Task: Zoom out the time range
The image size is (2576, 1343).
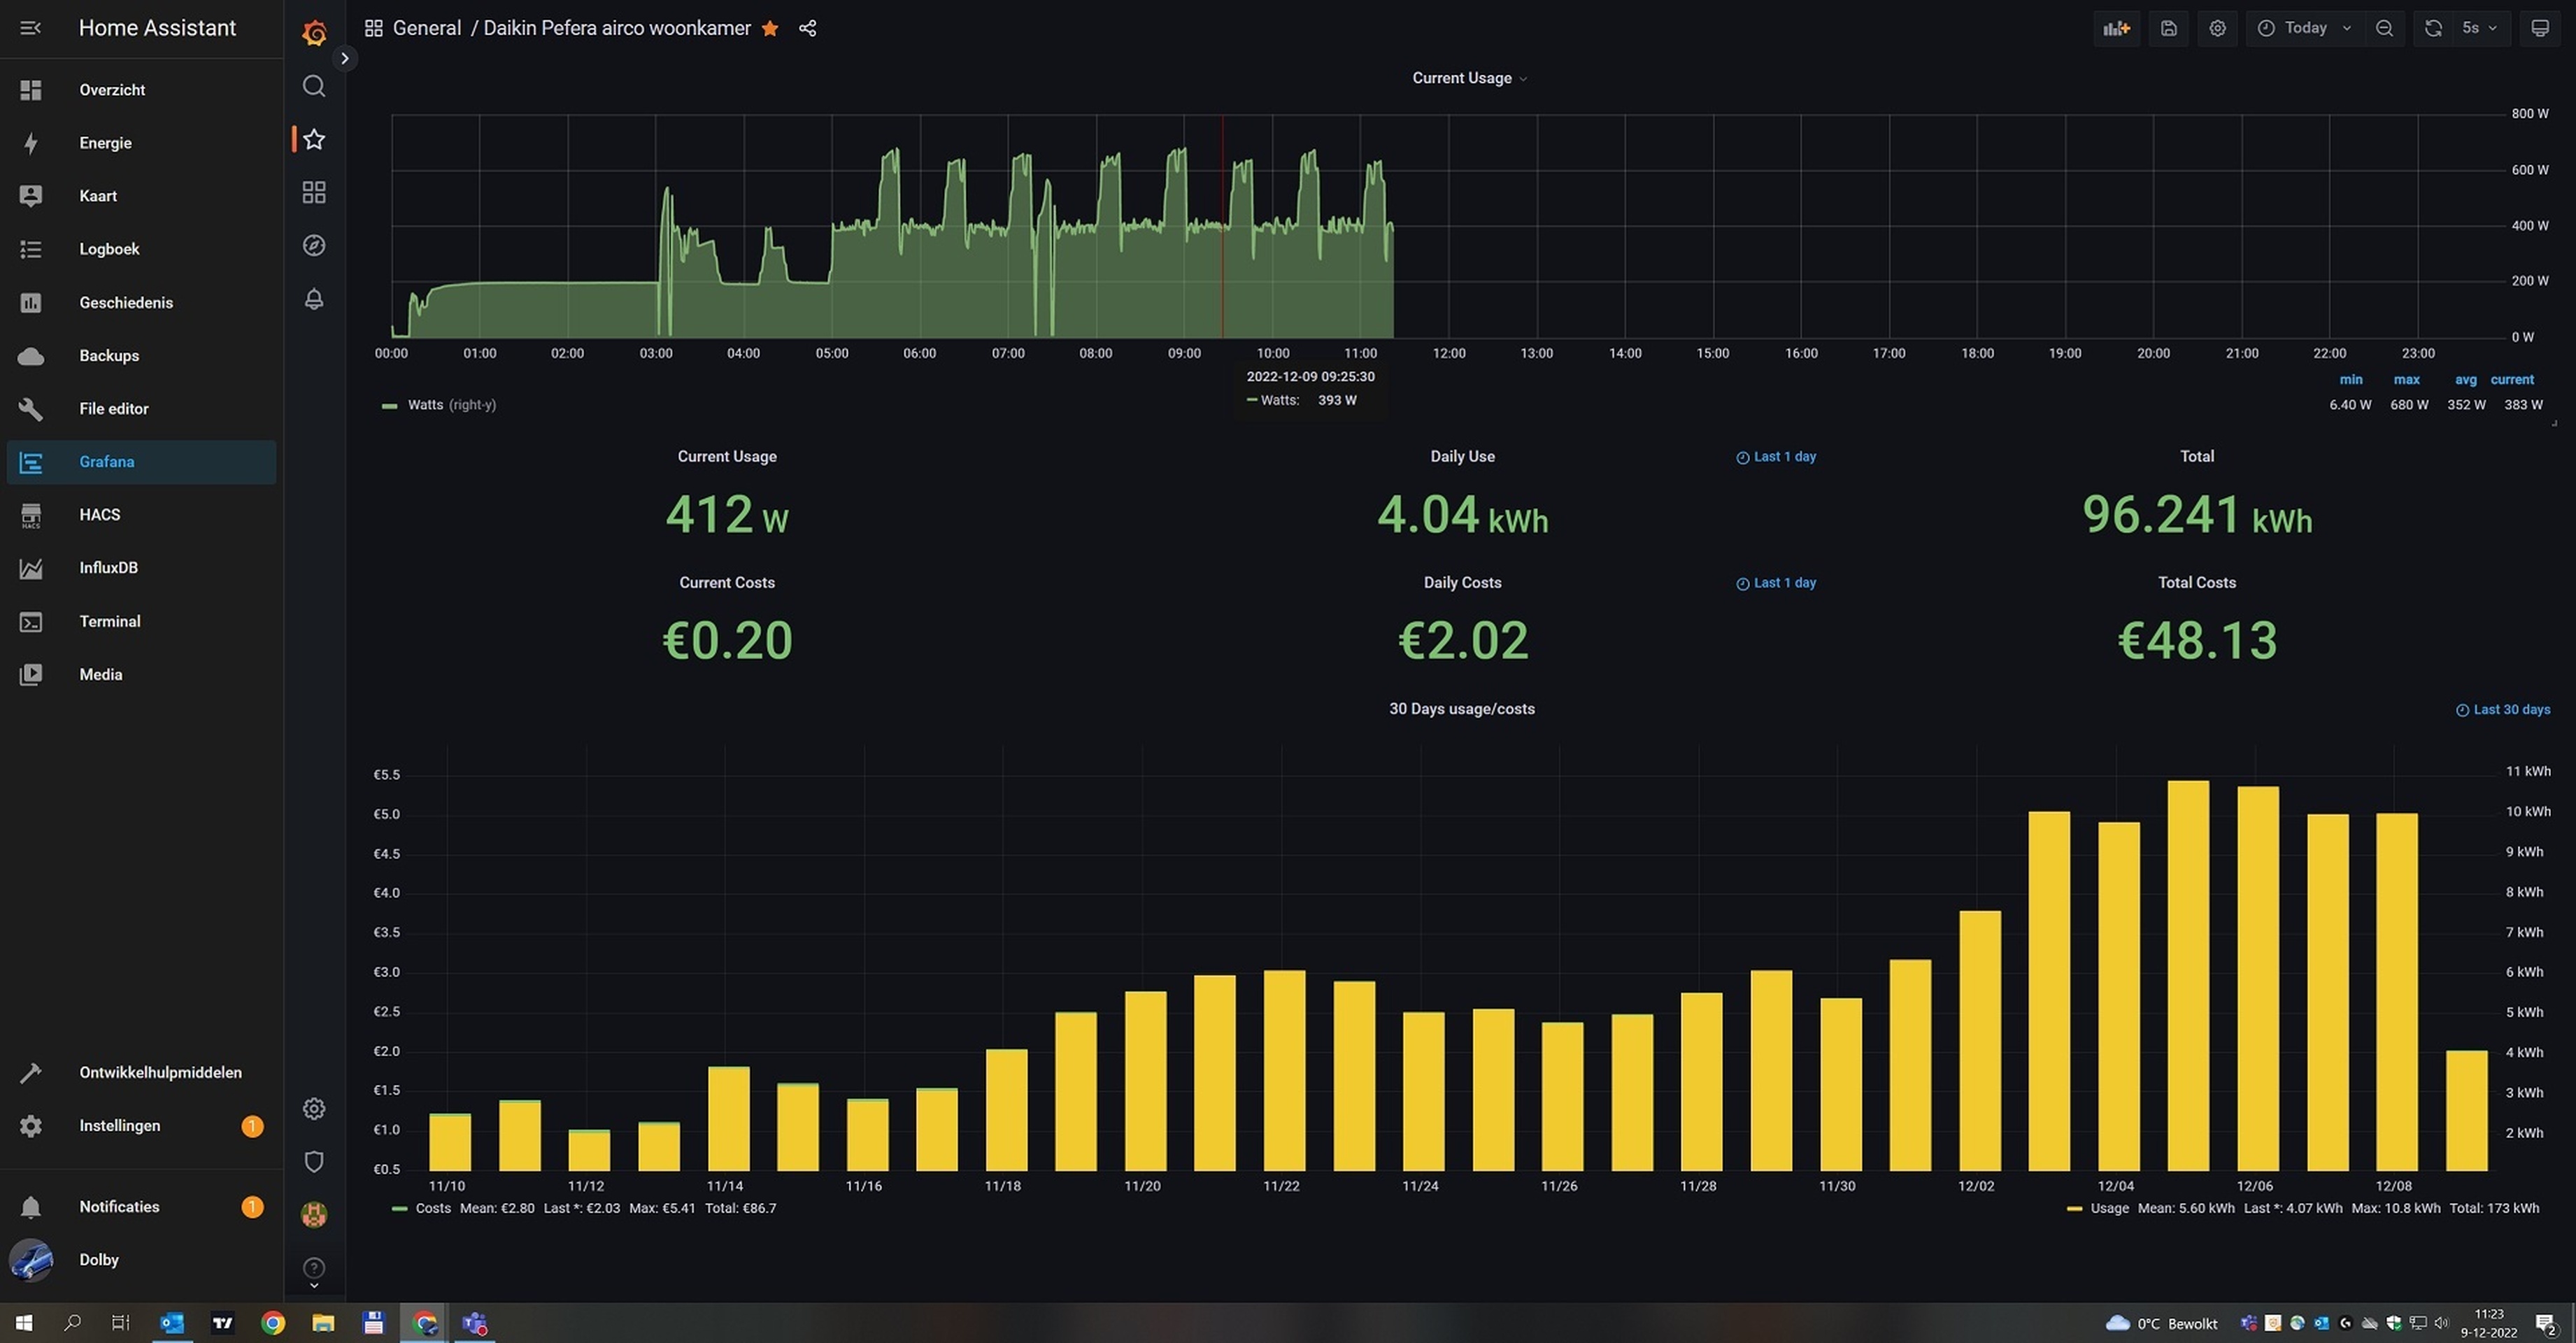Action: point(2384,28)
